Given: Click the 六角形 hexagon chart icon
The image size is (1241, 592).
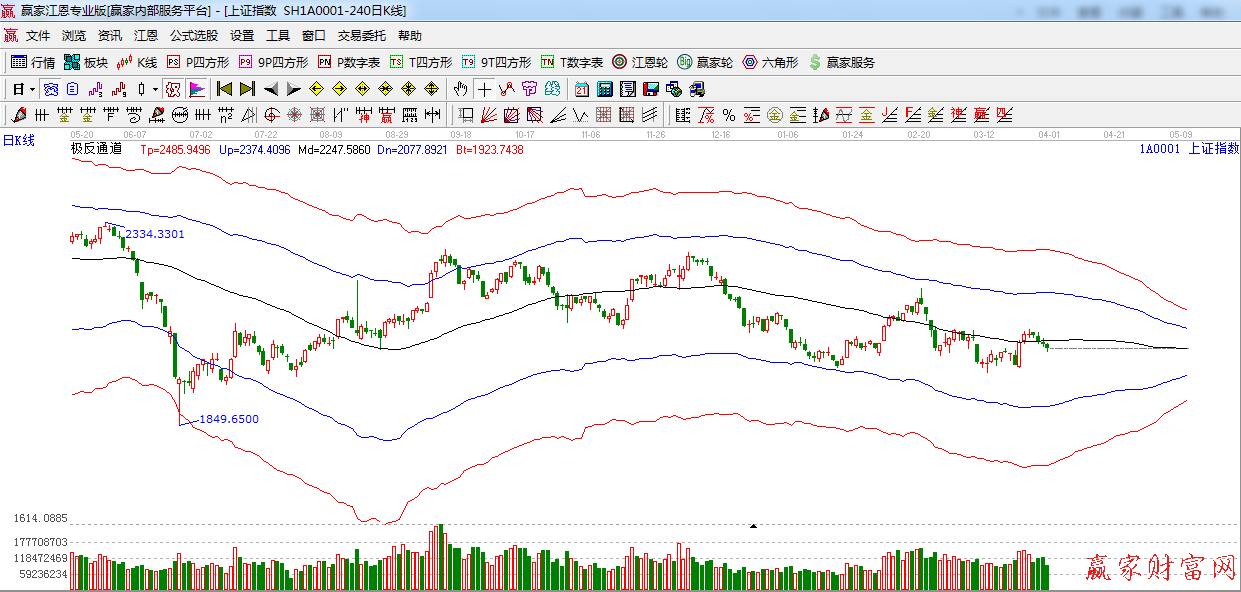Looking at the screenshot, I should pos(770,62).
